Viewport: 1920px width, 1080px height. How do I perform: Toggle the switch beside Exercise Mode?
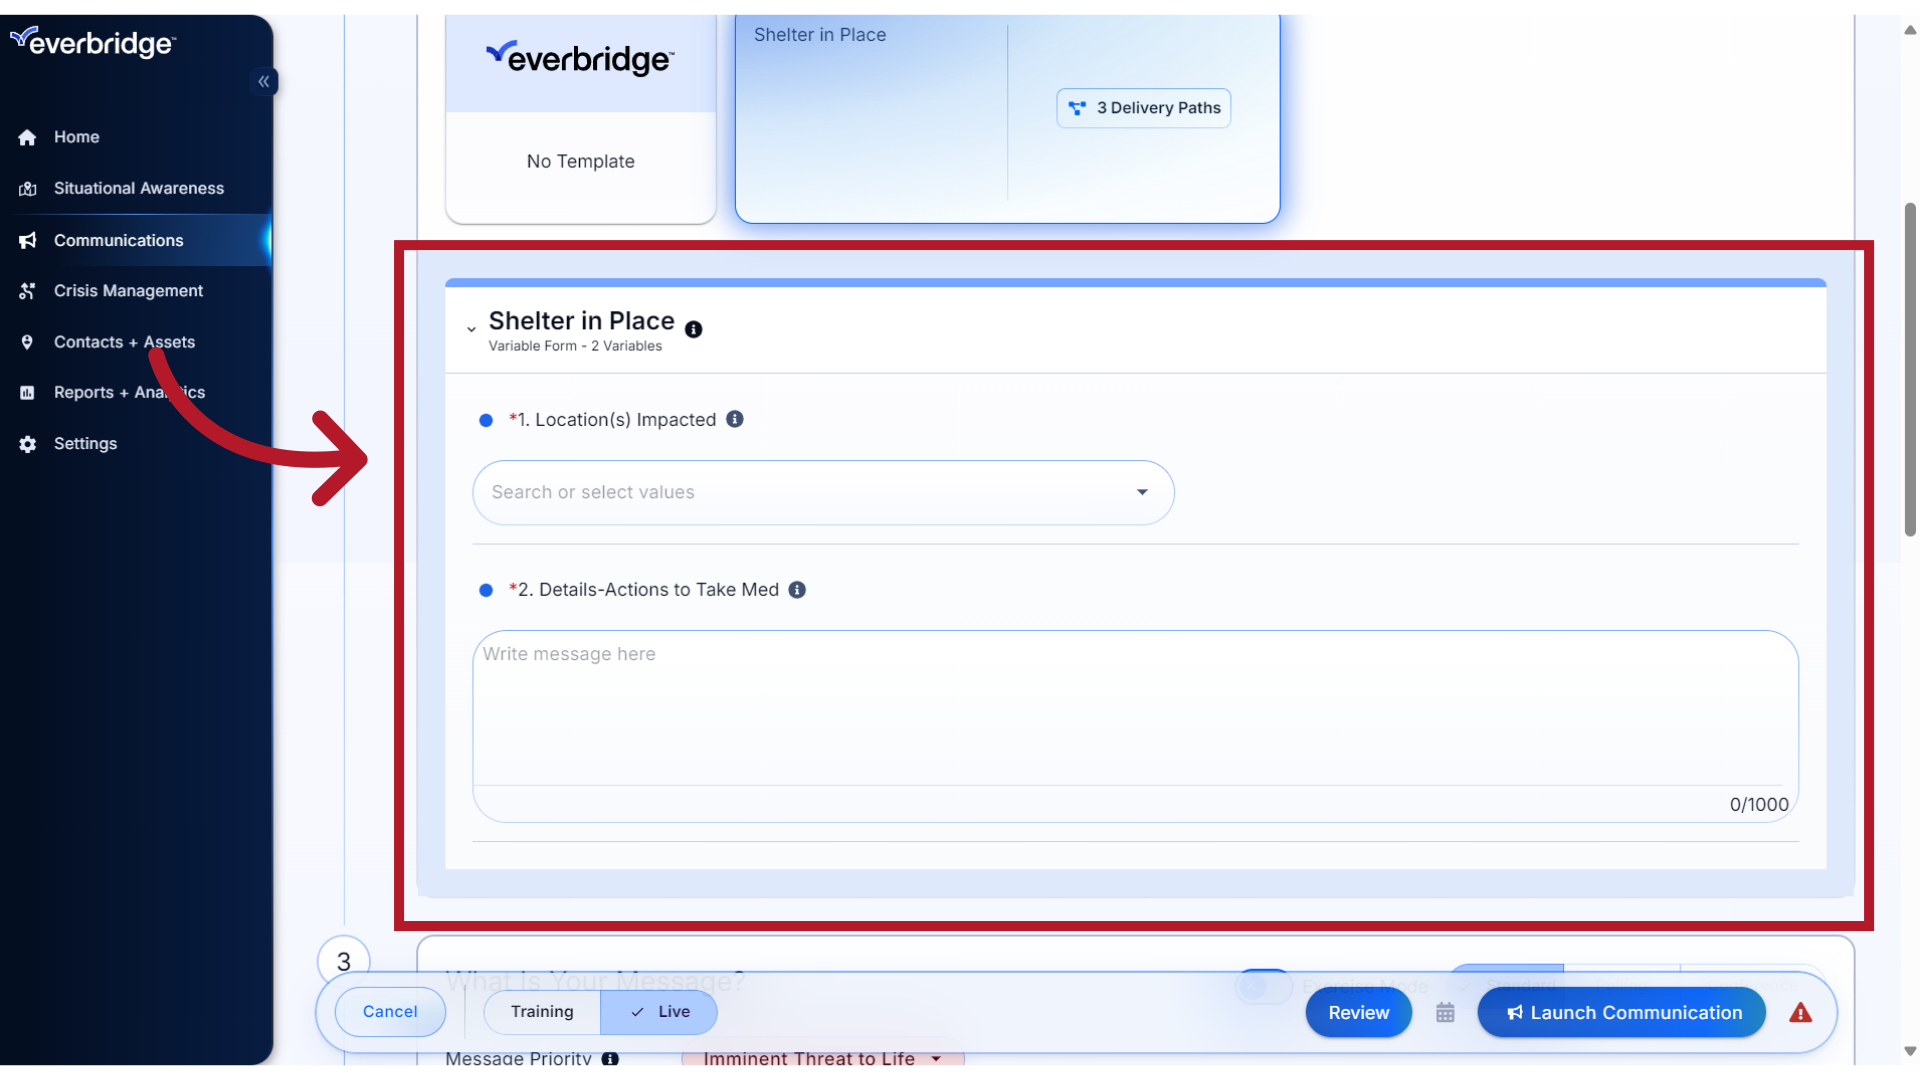tap(1263, 986)
